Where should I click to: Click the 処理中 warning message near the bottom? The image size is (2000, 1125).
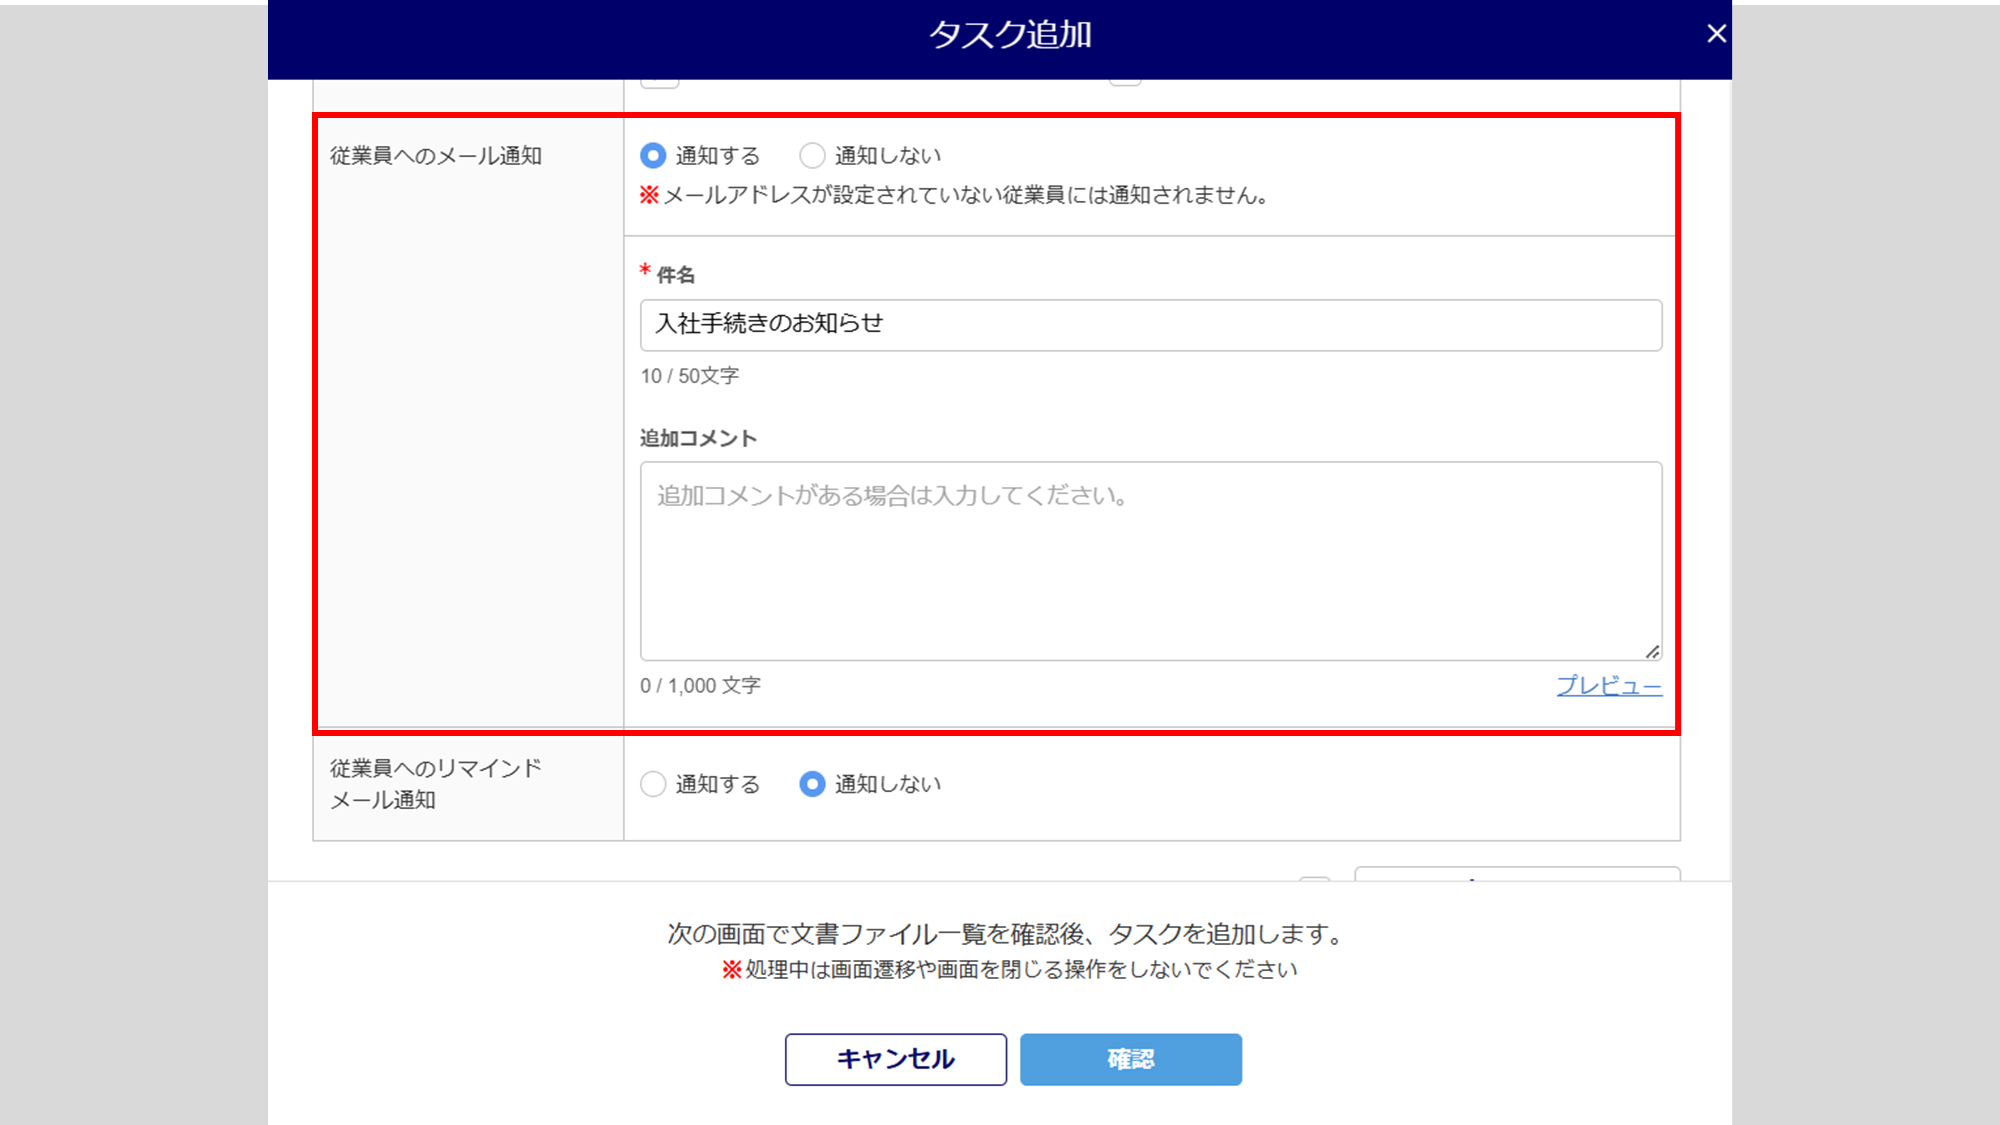click(1010, 970)
